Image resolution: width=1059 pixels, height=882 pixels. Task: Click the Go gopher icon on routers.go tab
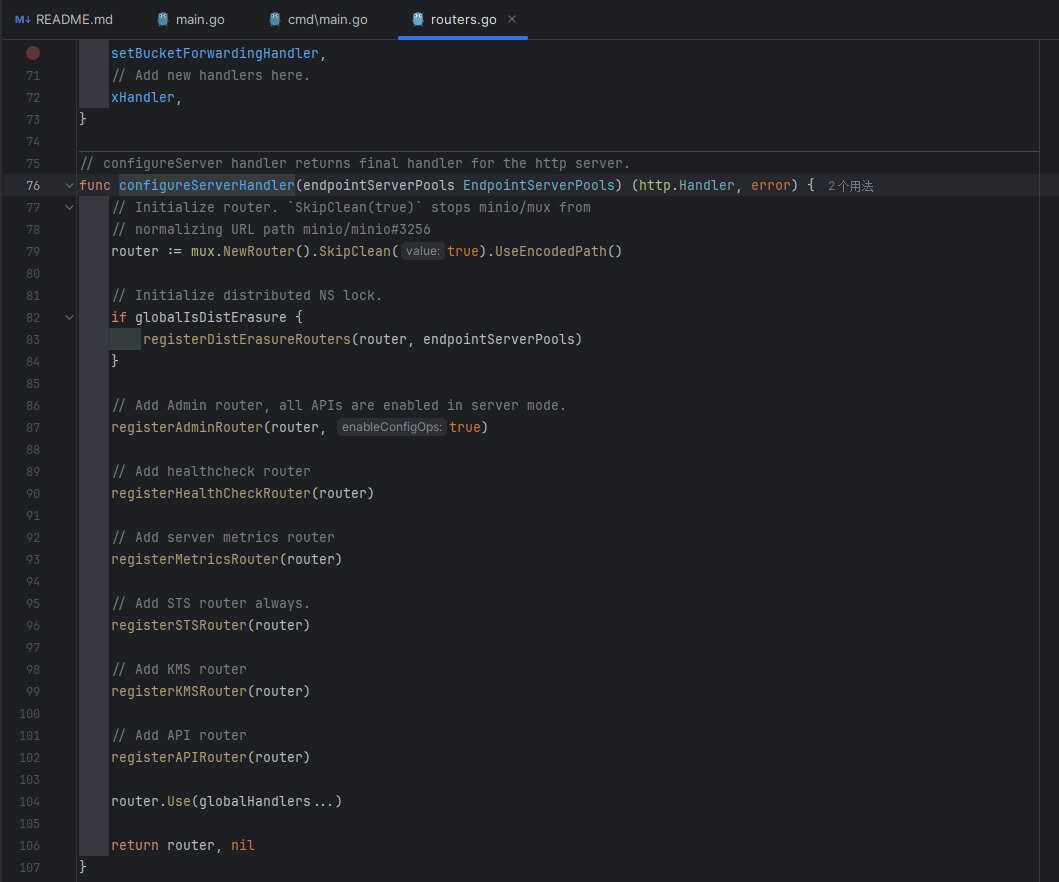tap(418, 20)
